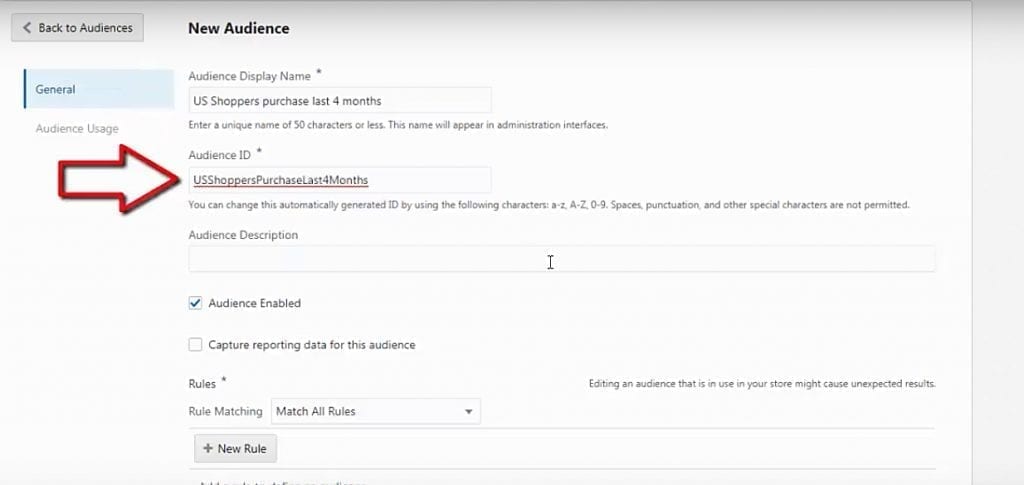The height and width of the screenshot is (485, 1024).
Task: Open the Rule Matching dropdown arrow
Action: click(x=468, y=412)
